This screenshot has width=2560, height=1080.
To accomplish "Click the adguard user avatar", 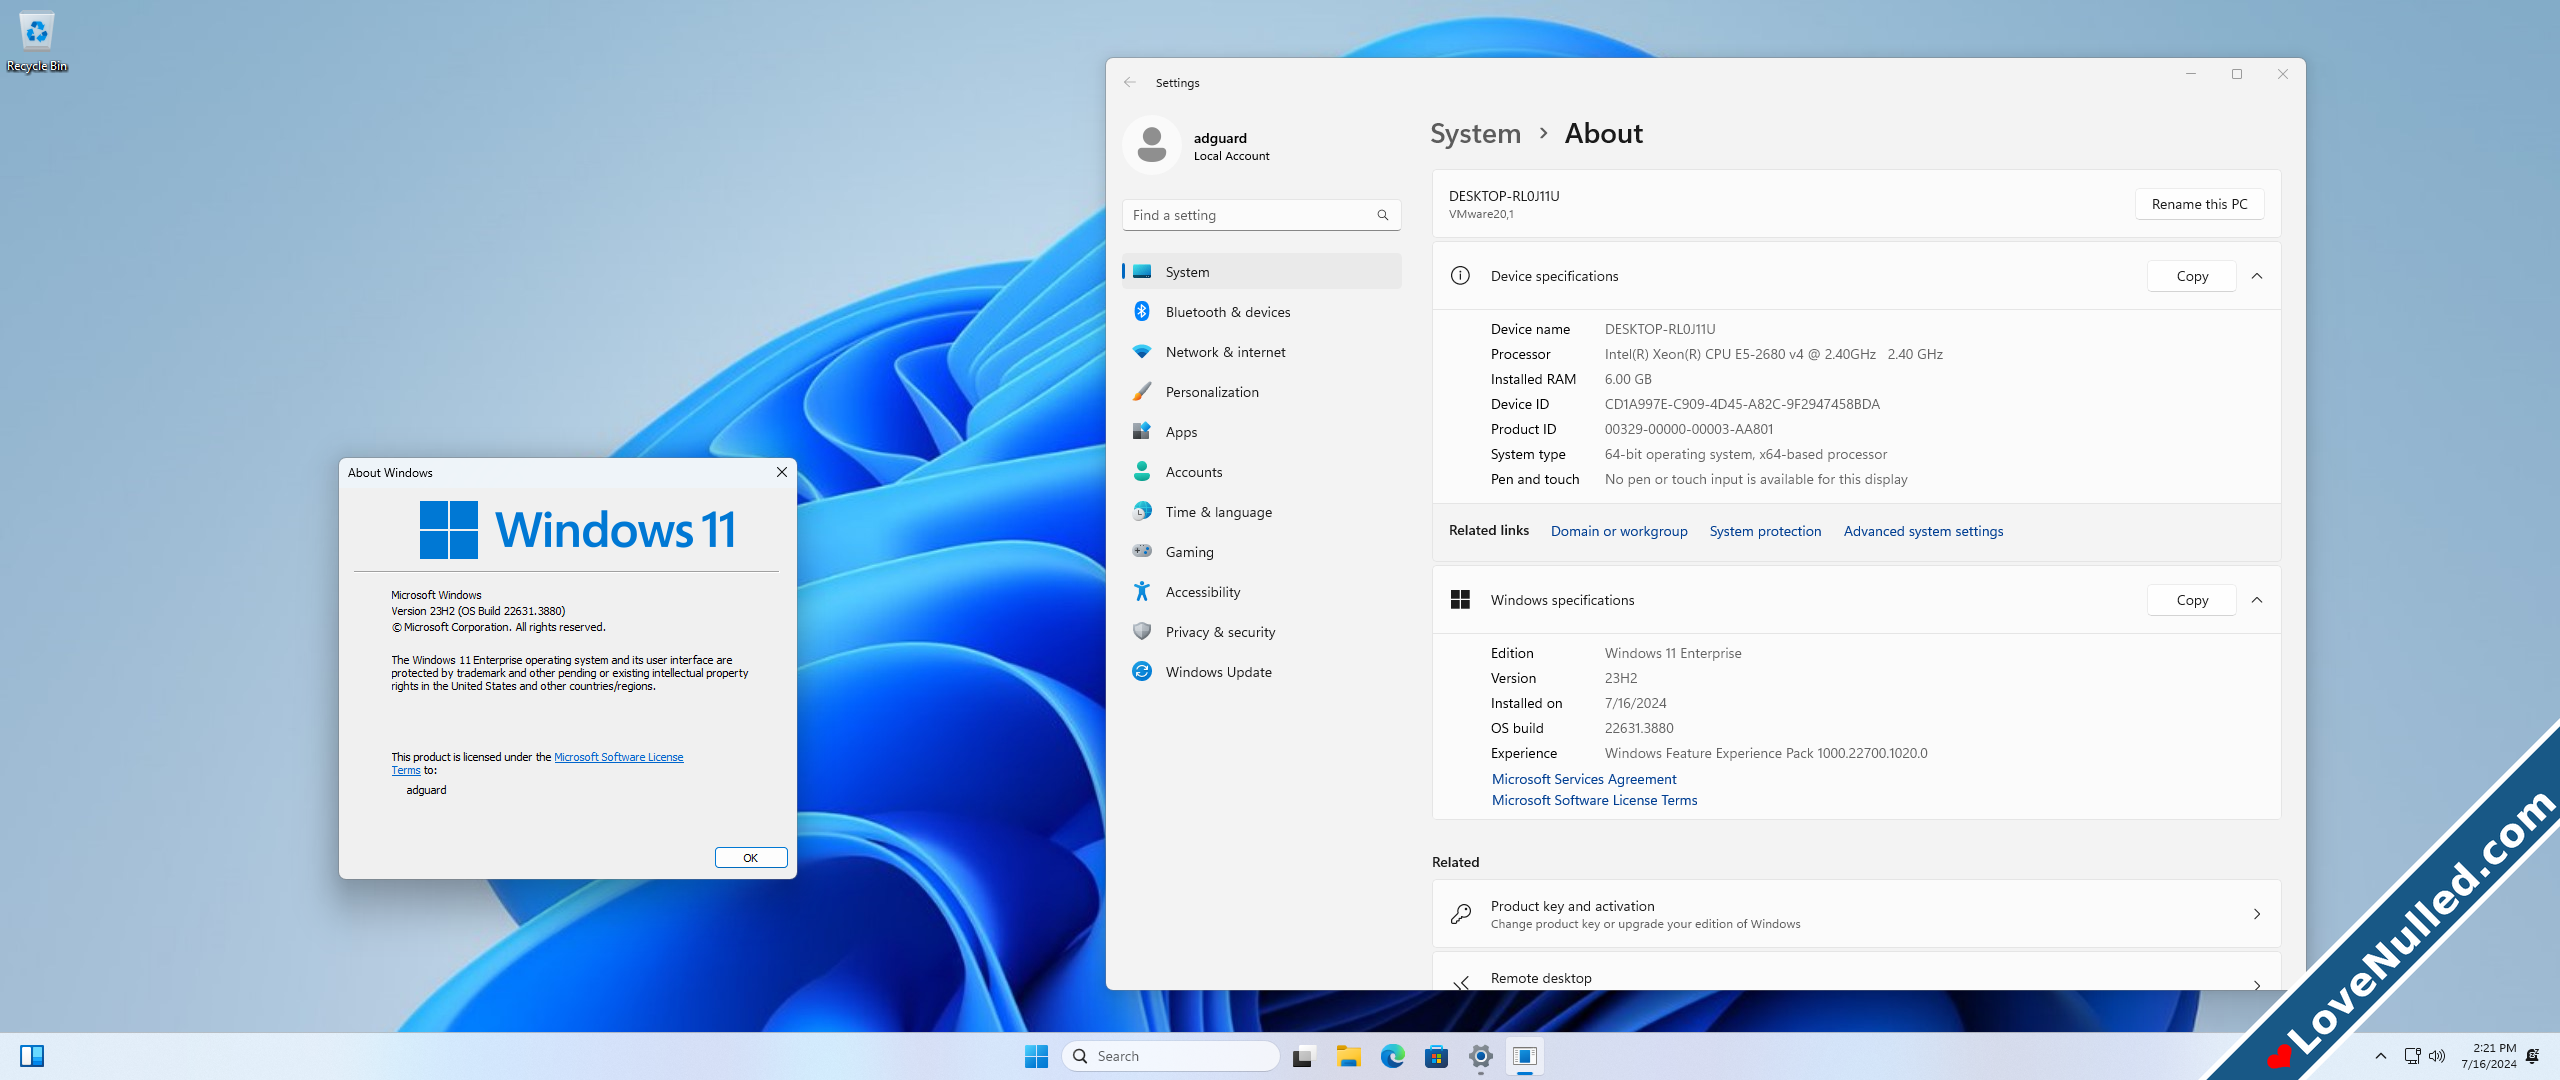I will (1152, 145).
